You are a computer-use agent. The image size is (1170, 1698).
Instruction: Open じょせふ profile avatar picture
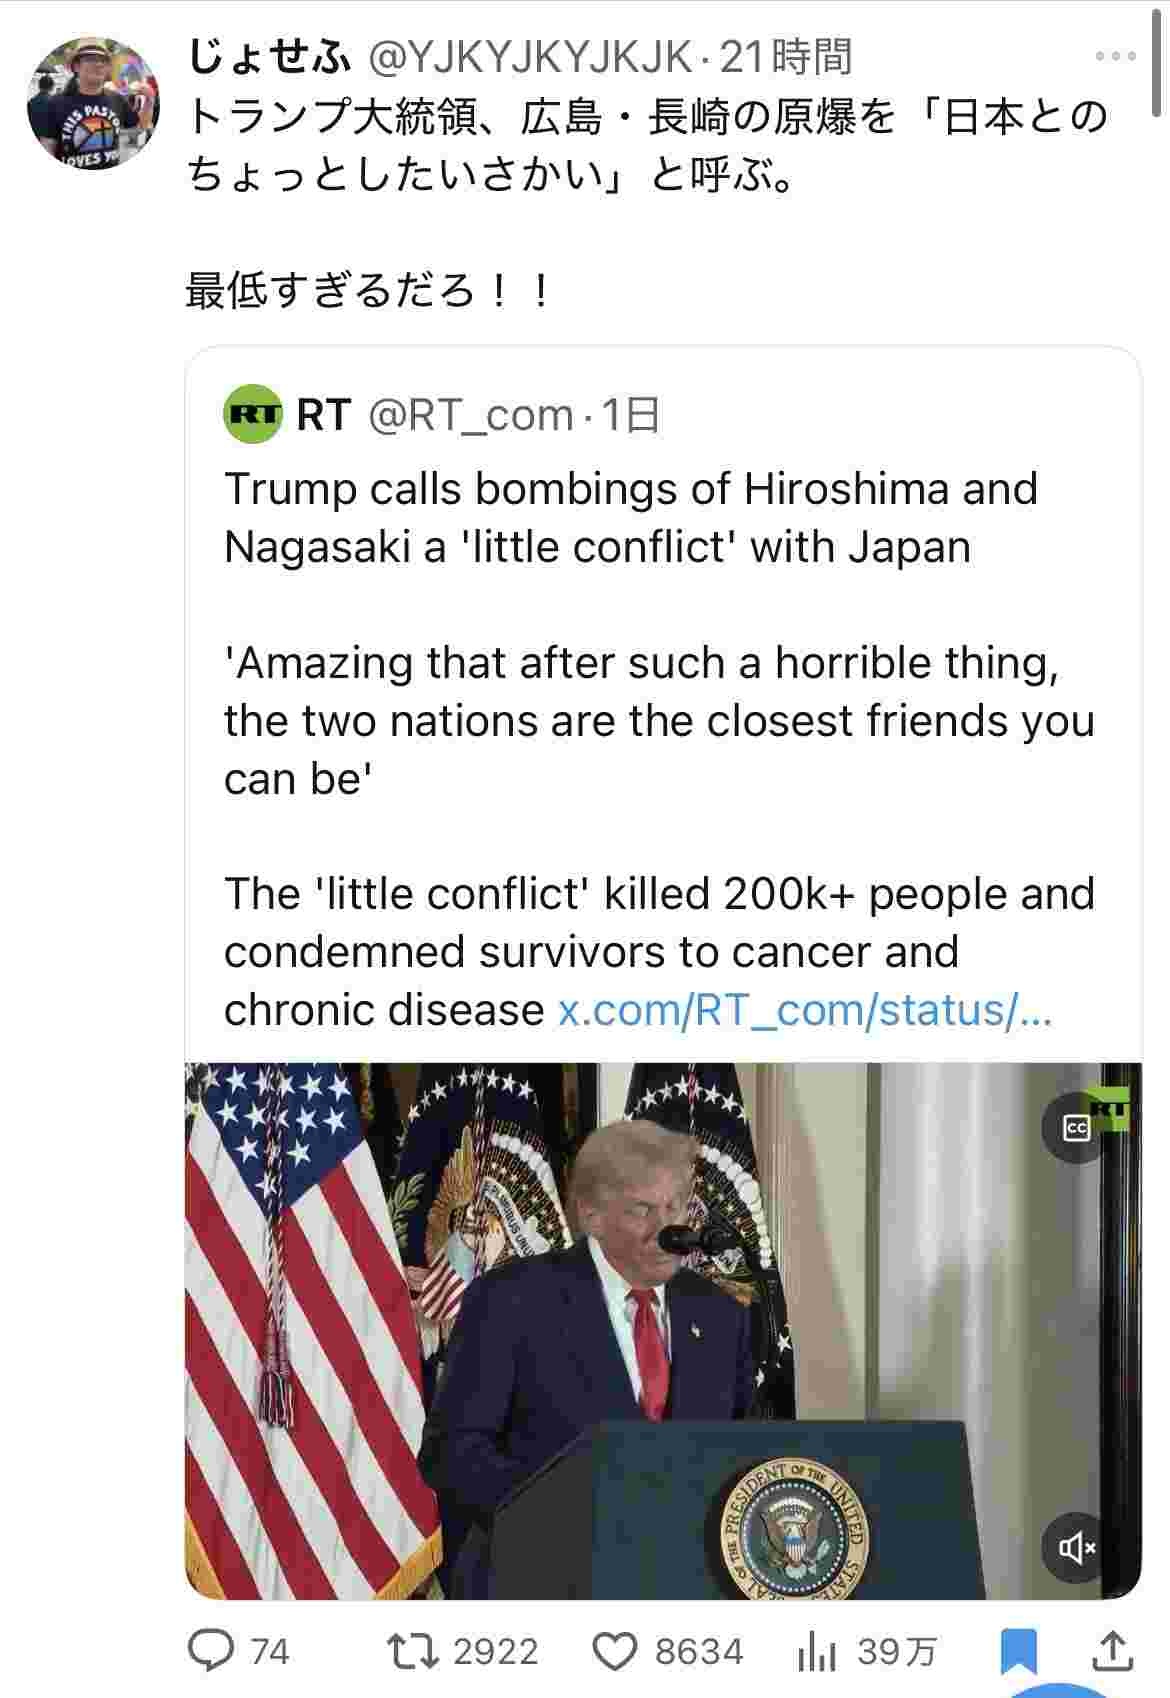[x=92, y=104]
